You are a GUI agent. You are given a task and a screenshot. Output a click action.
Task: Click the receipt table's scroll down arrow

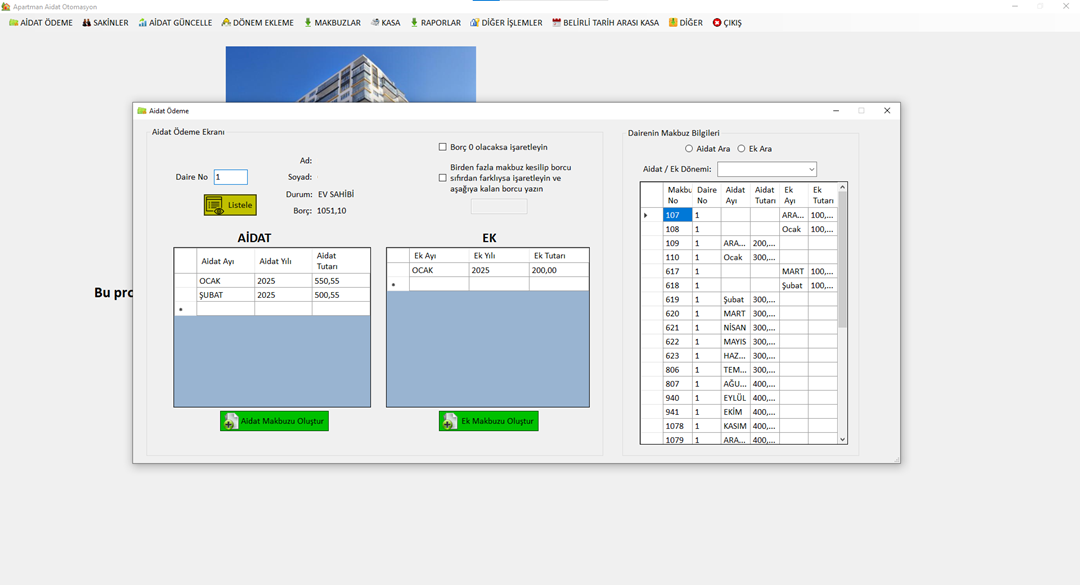tap(842, 439)
